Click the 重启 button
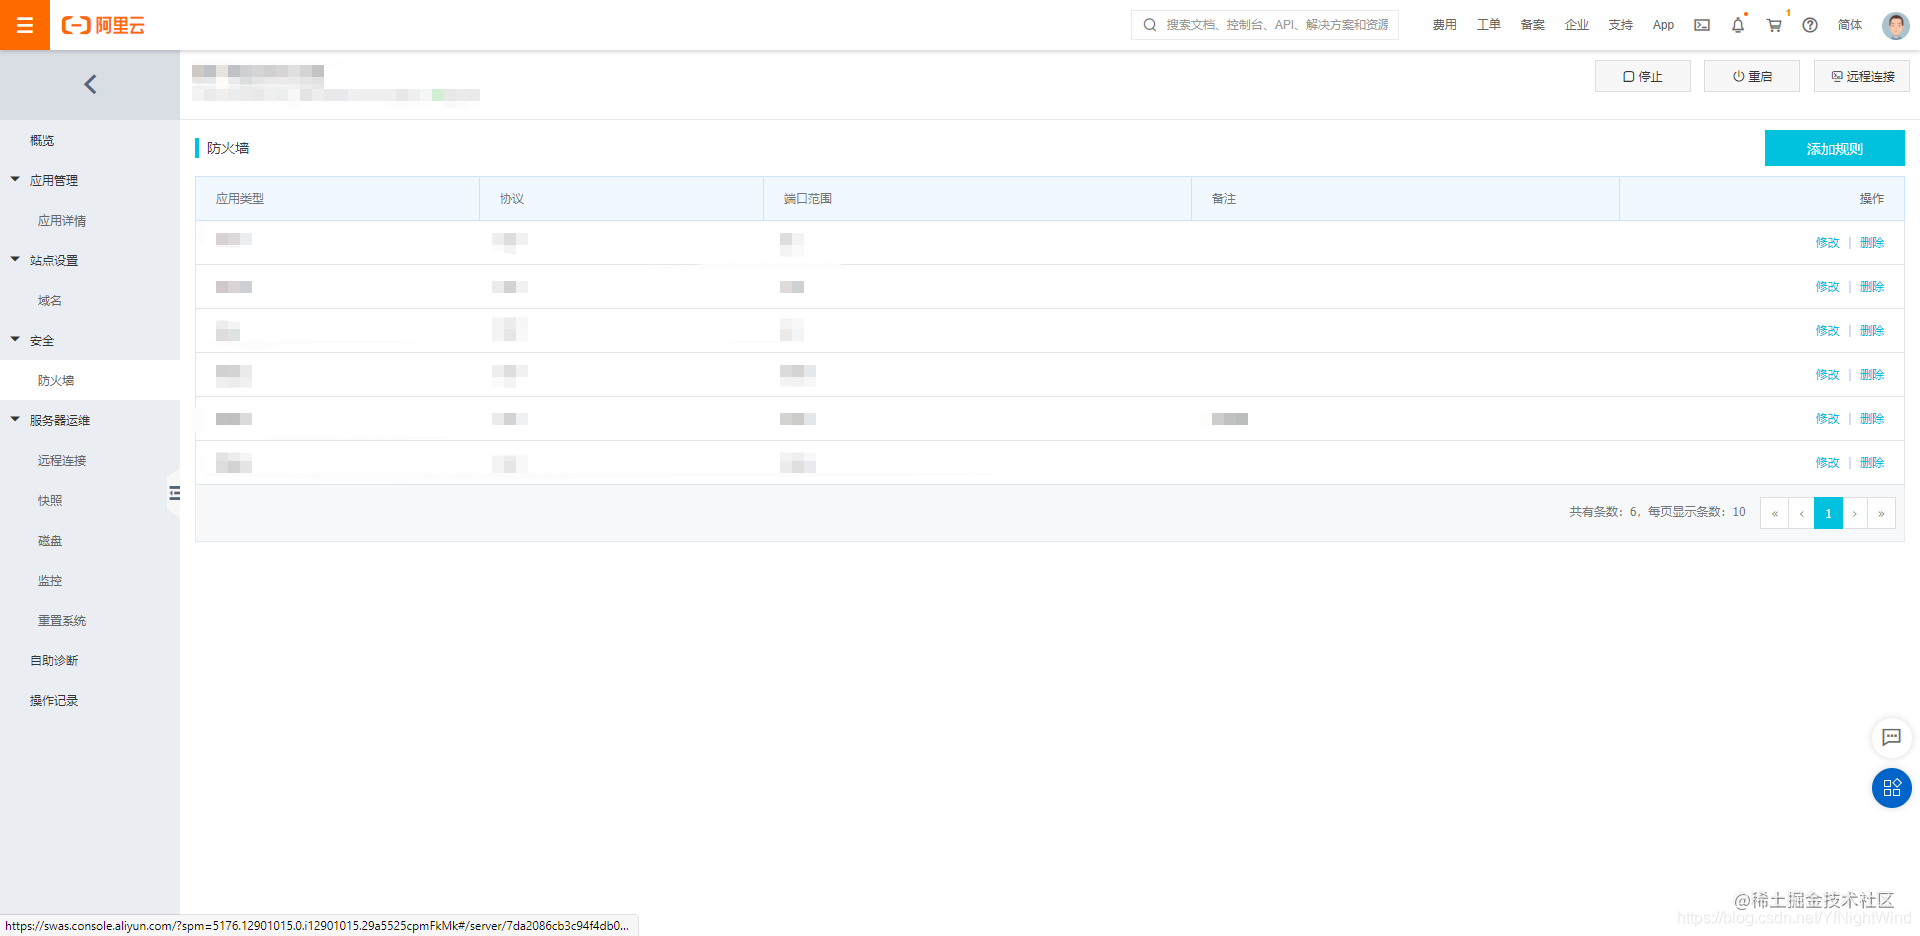The image size is (1920, 936). click(x=1752, y=76)
